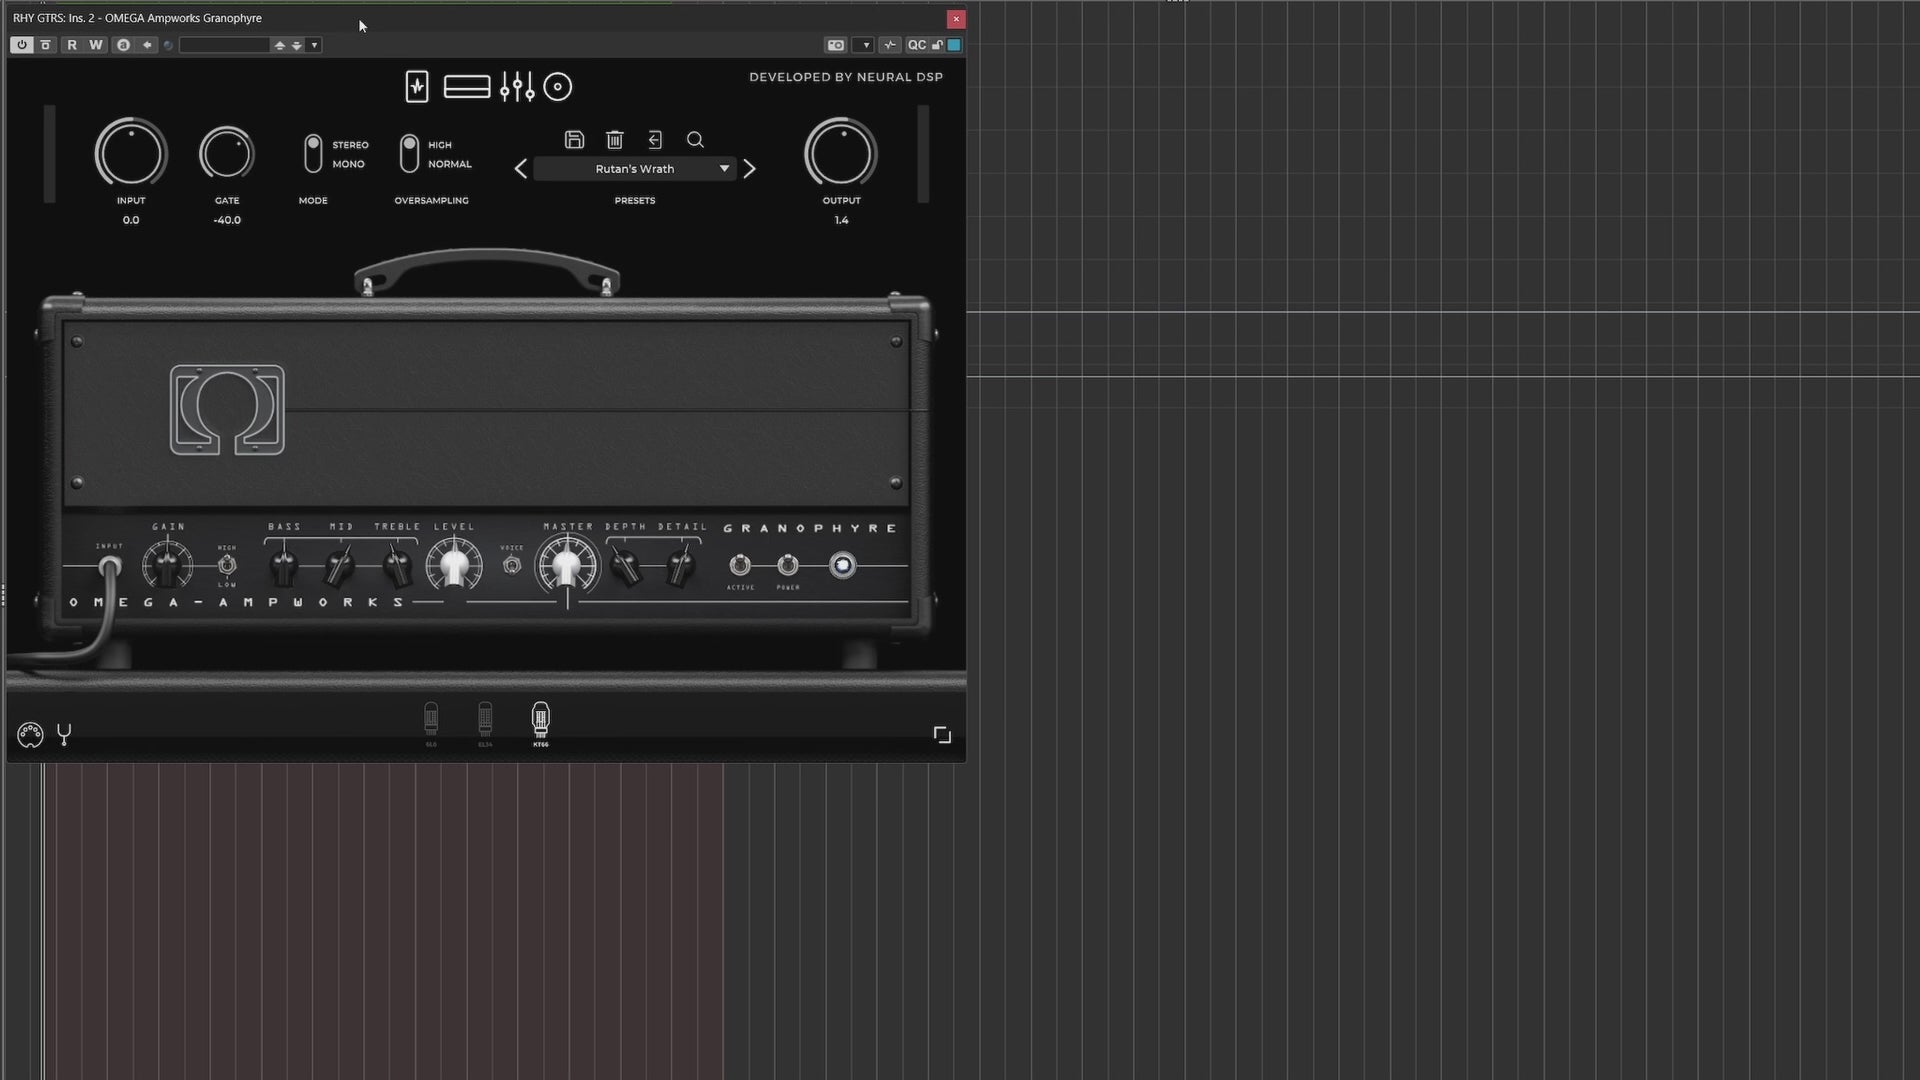Image resolution: width=1920 pixels, height=1080 pixels.
Task: Select the KT66 power tube
Action: [540, 725]
